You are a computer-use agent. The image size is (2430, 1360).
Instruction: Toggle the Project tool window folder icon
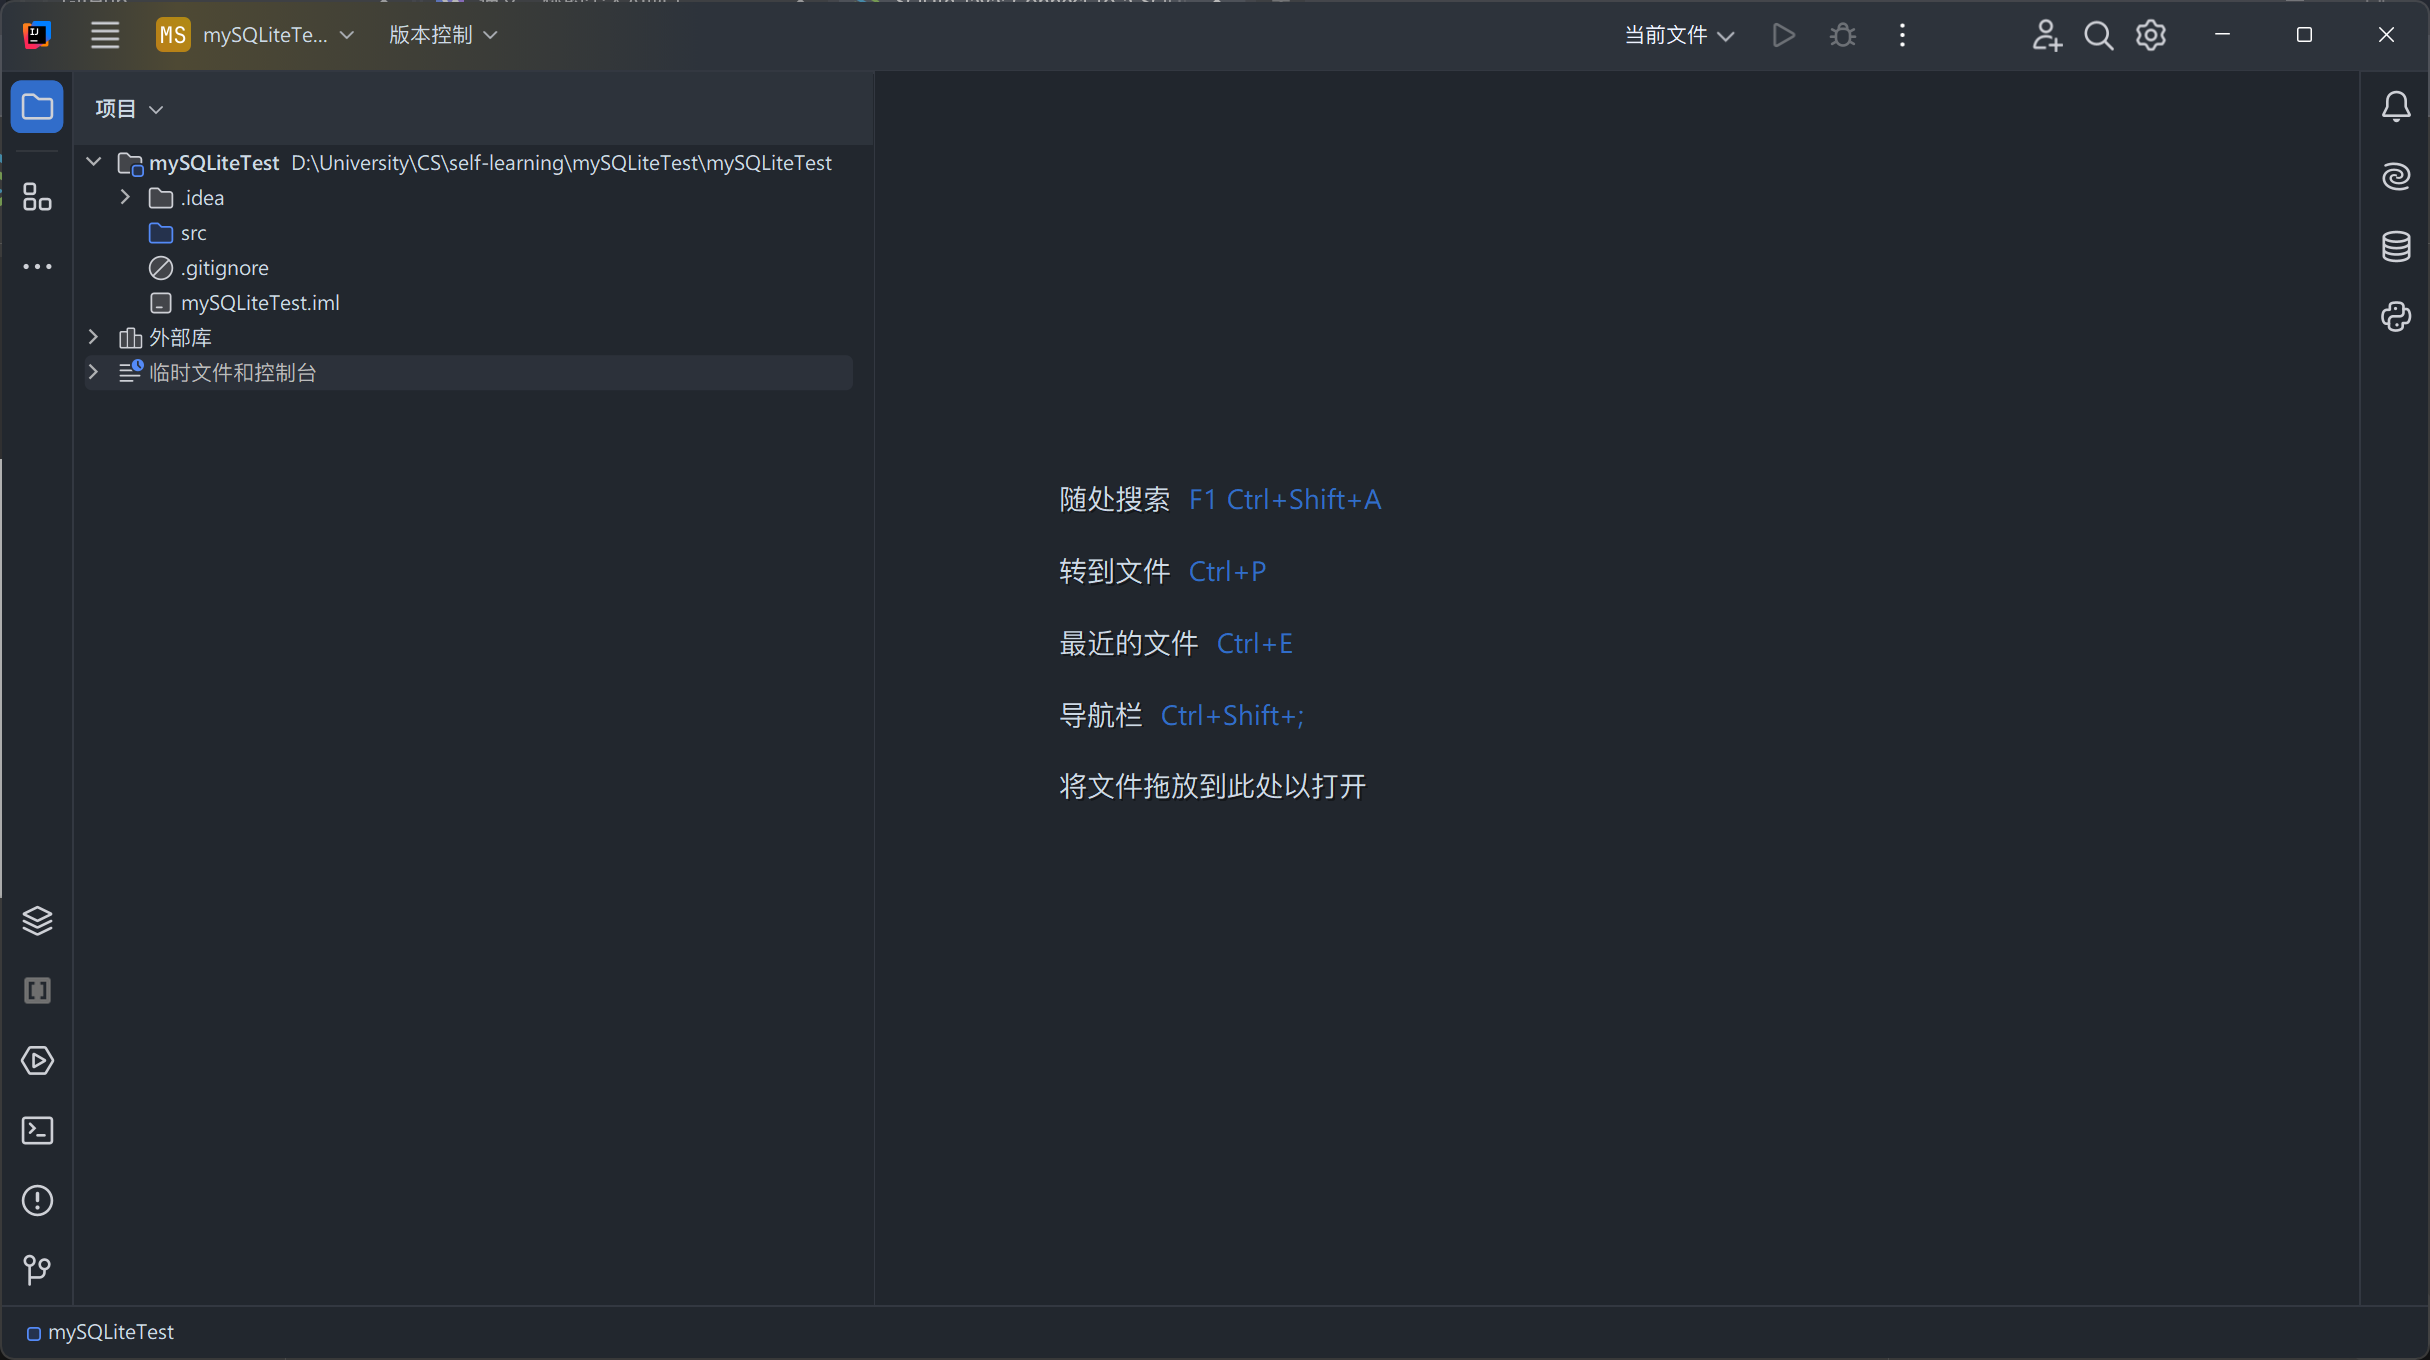(x=37, y=106)
